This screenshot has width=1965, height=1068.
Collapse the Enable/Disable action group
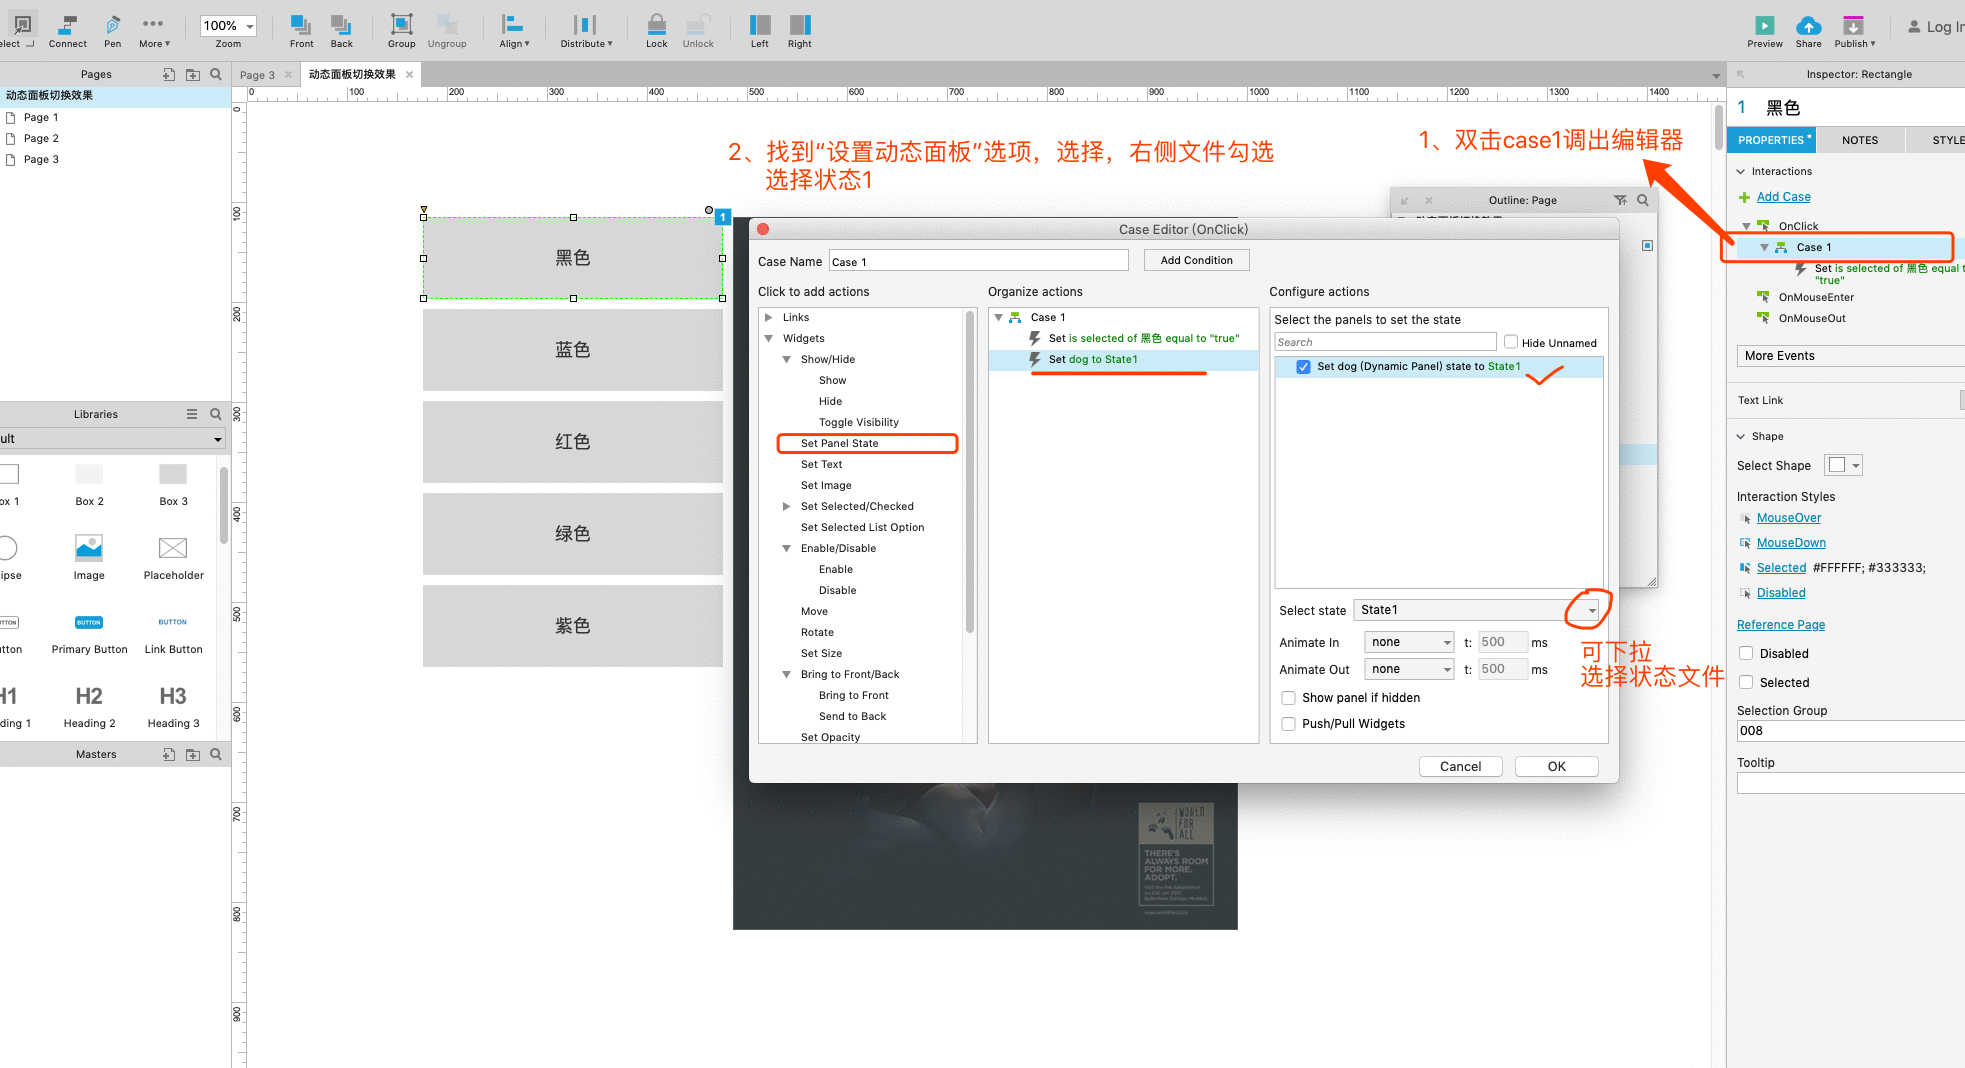[x=787, y=548]
